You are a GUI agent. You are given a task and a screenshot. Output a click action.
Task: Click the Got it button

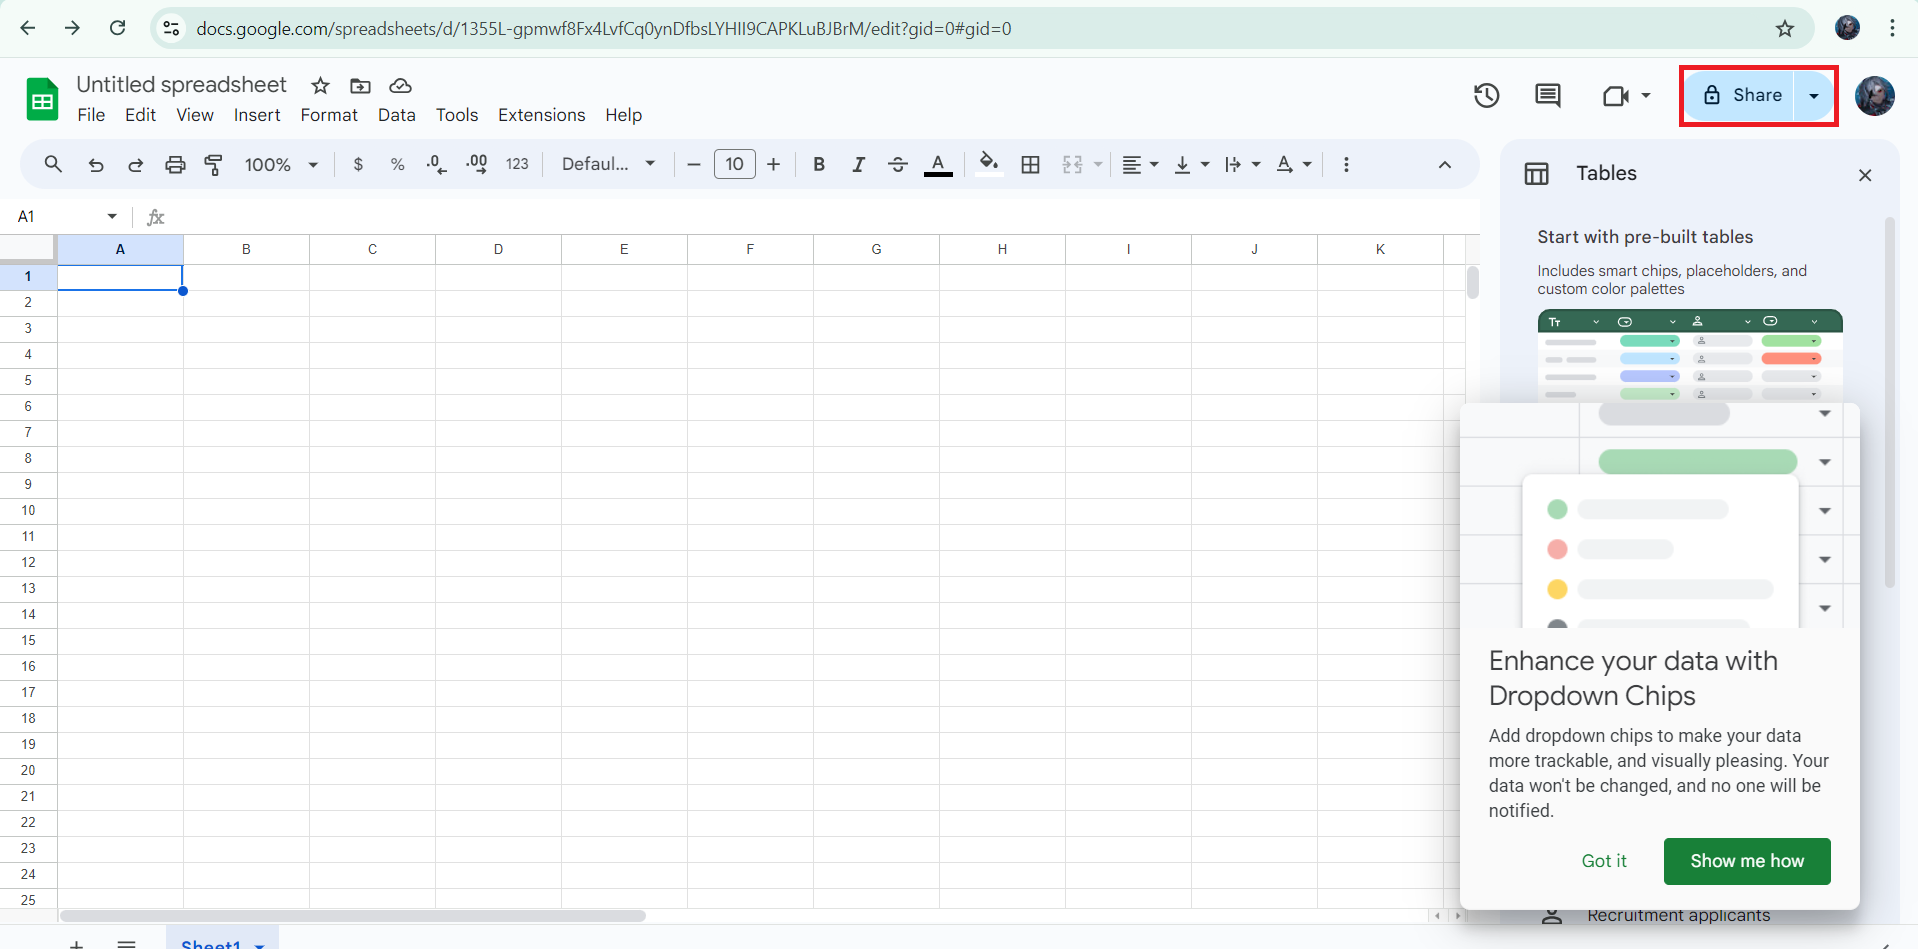tap(1603, 861)
